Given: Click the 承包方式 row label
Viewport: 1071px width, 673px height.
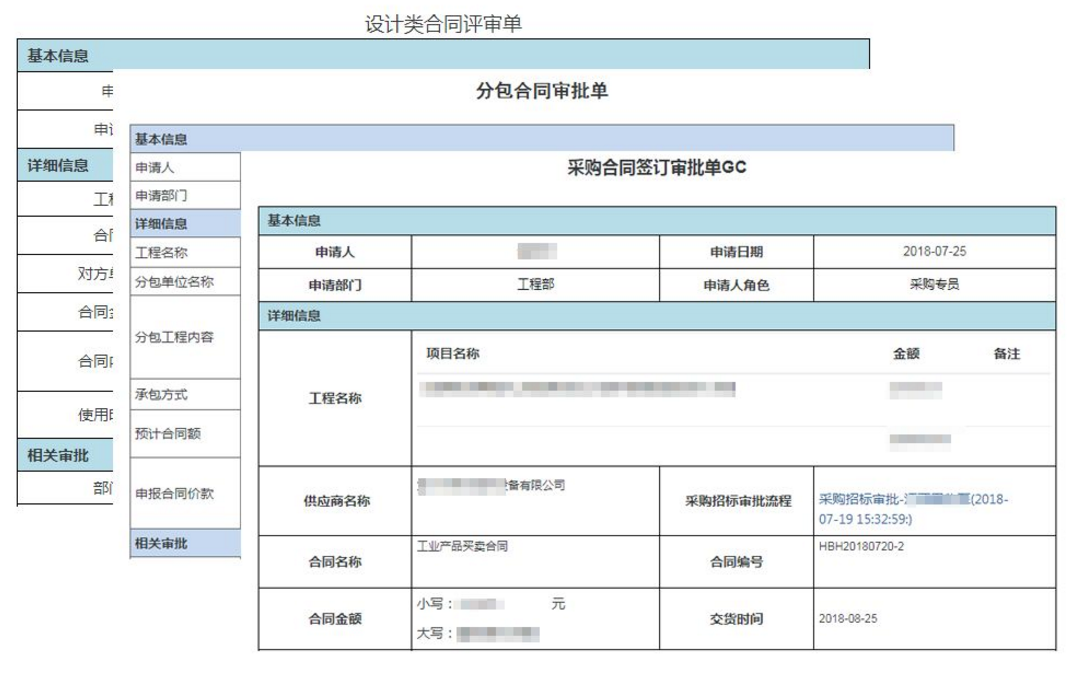Looking at the screenshot, I should (x=162, y=394).
